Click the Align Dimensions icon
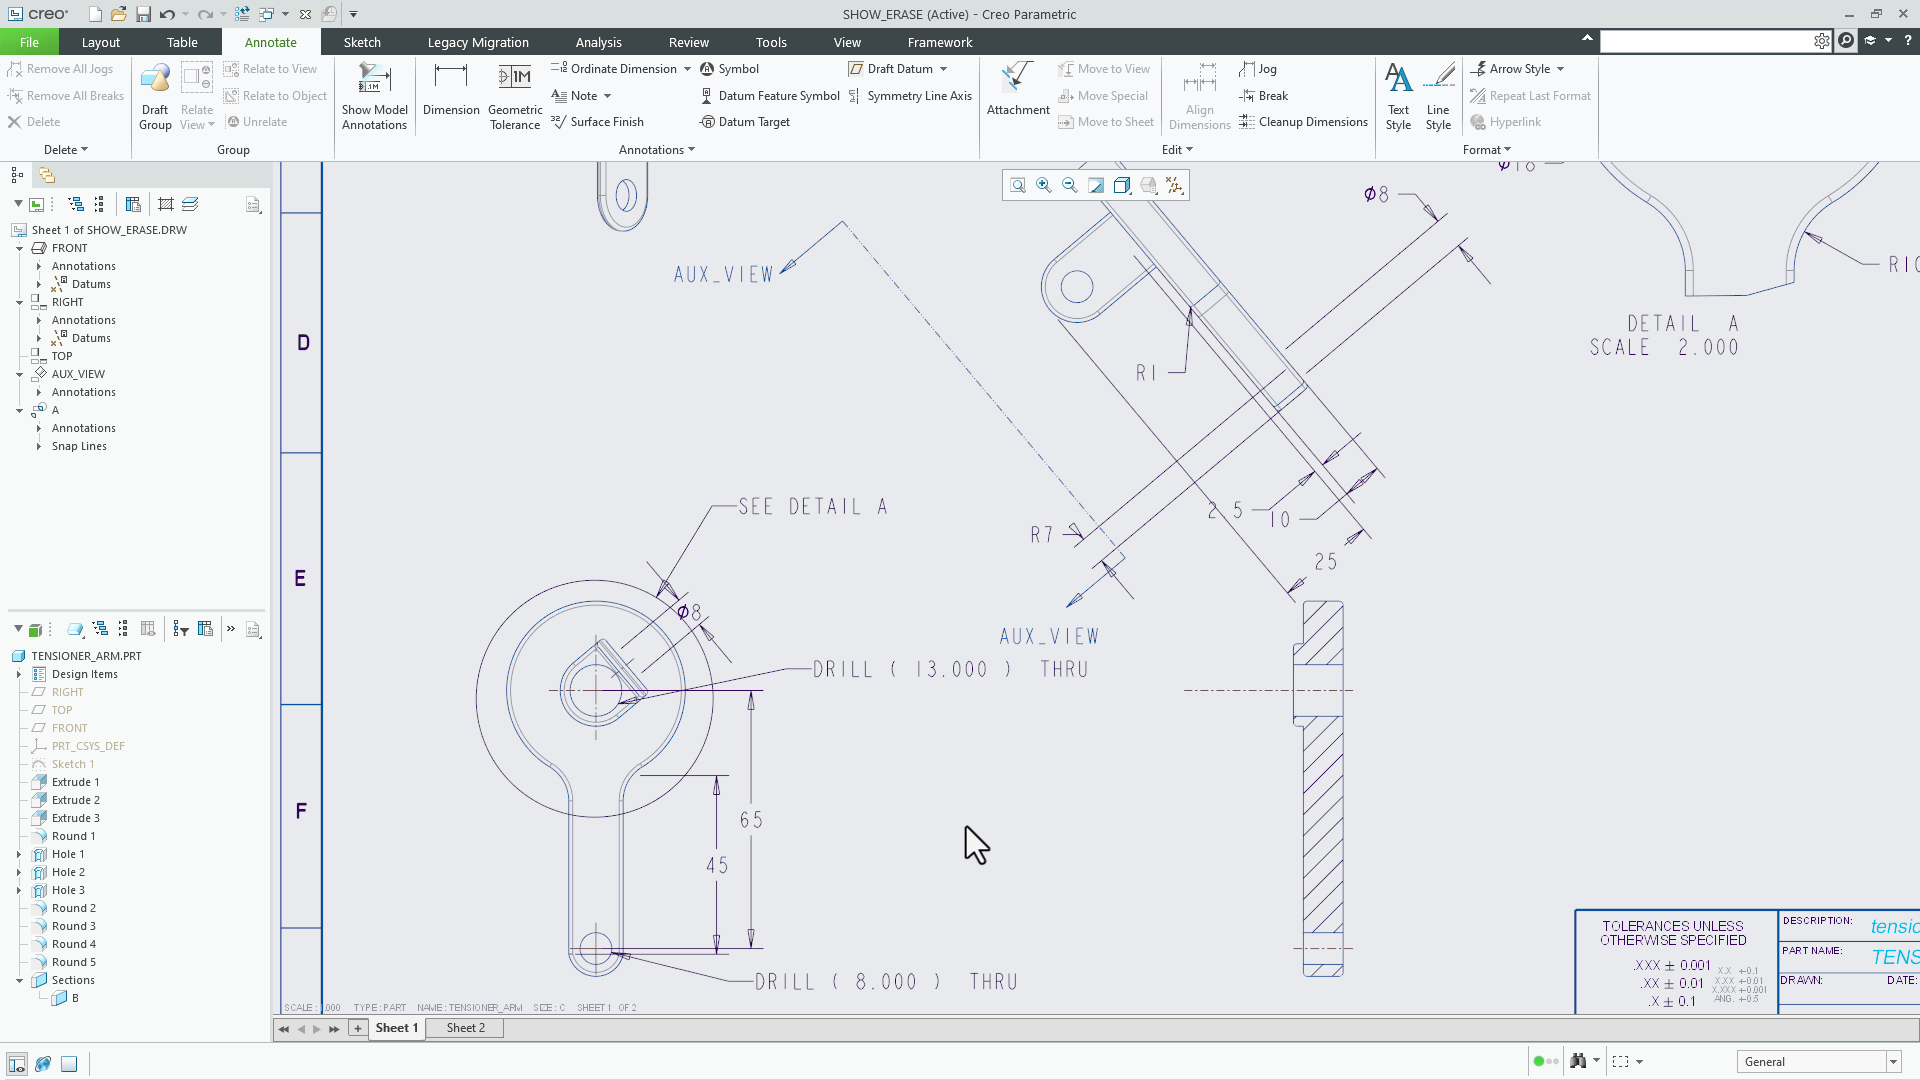Image resolution: width=1920 pixels, height=1080 pixels. point(1199,95)
